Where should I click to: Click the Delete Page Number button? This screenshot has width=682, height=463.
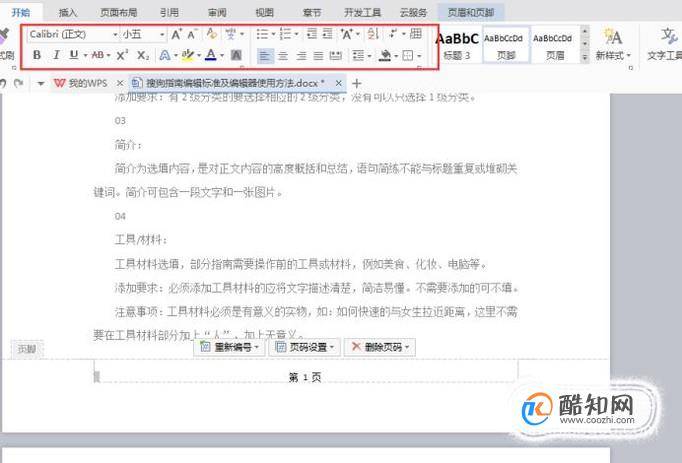point(380,347)
